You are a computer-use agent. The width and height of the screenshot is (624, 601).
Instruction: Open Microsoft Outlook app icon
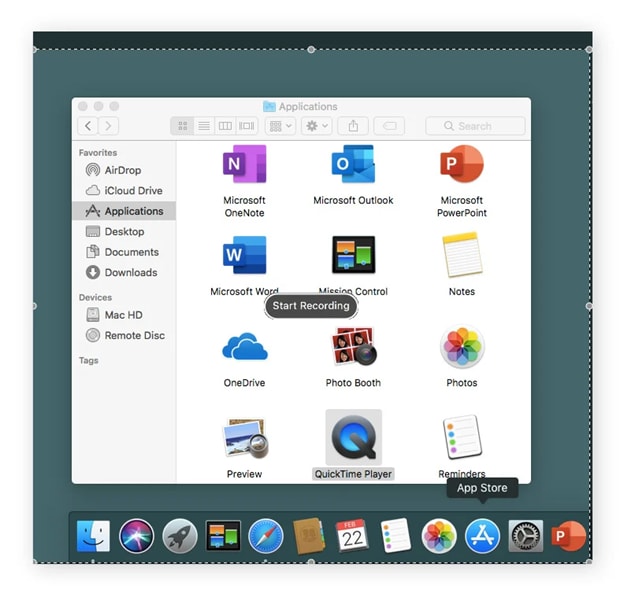click(353, 164)
